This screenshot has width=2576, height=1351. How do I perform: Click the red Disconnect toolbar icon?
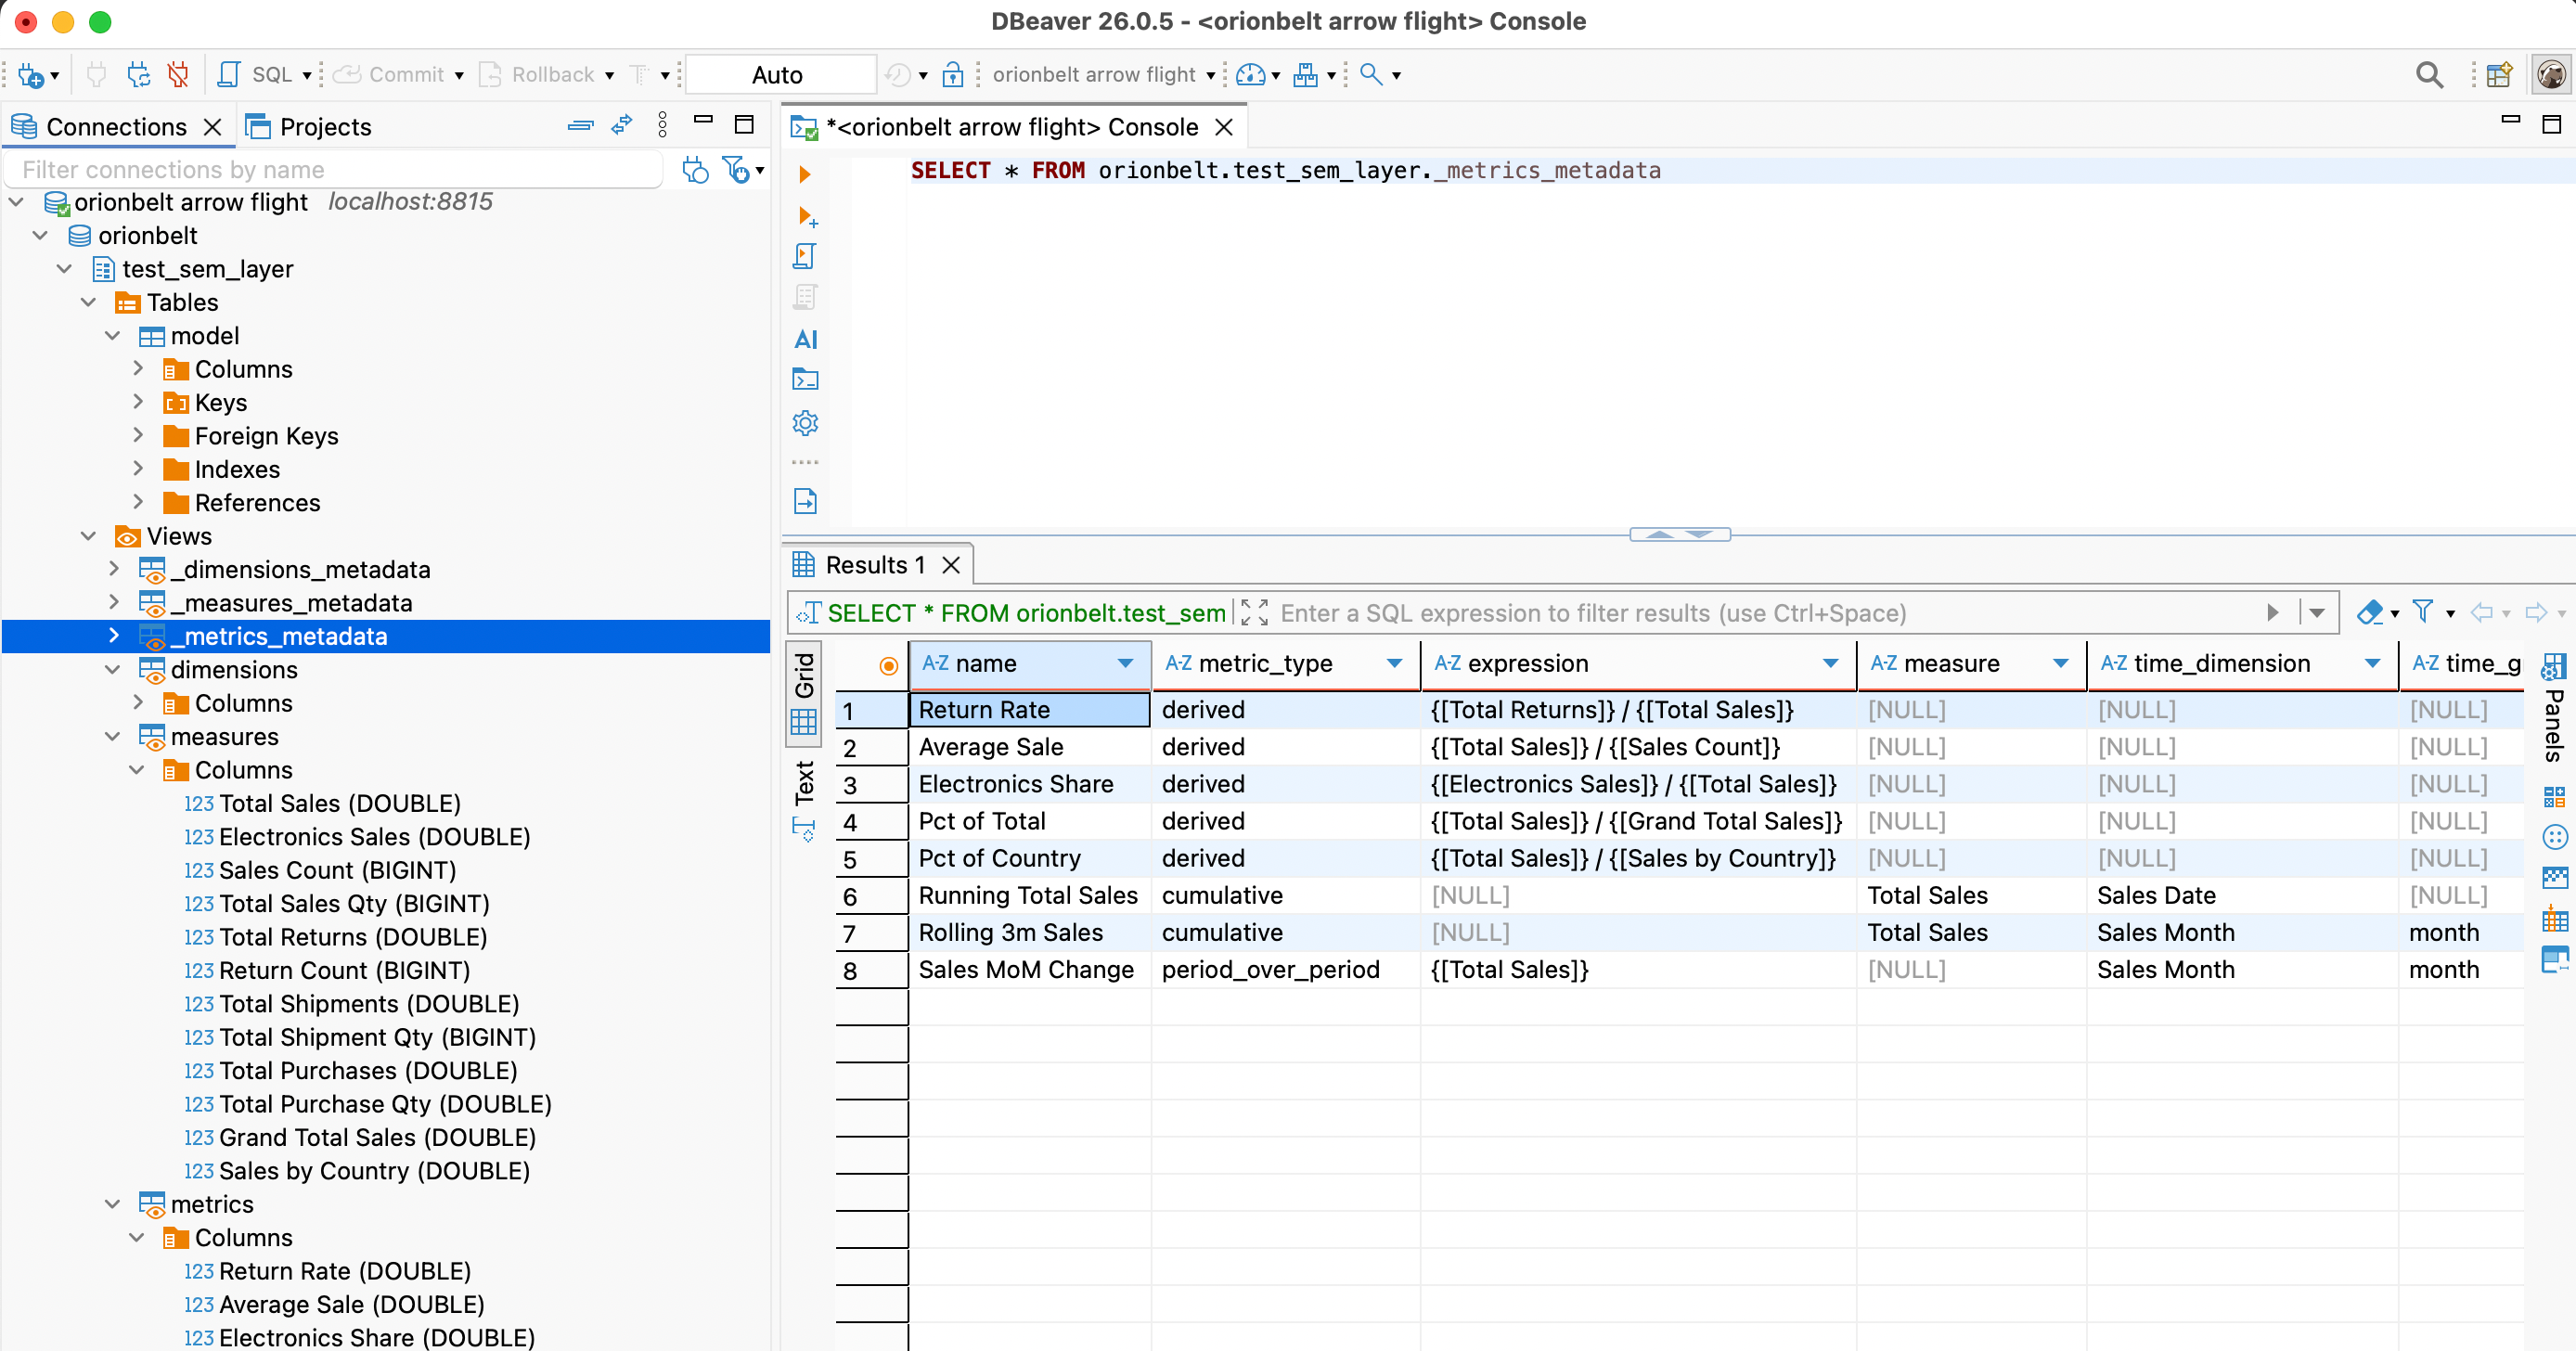click(179, 75)
